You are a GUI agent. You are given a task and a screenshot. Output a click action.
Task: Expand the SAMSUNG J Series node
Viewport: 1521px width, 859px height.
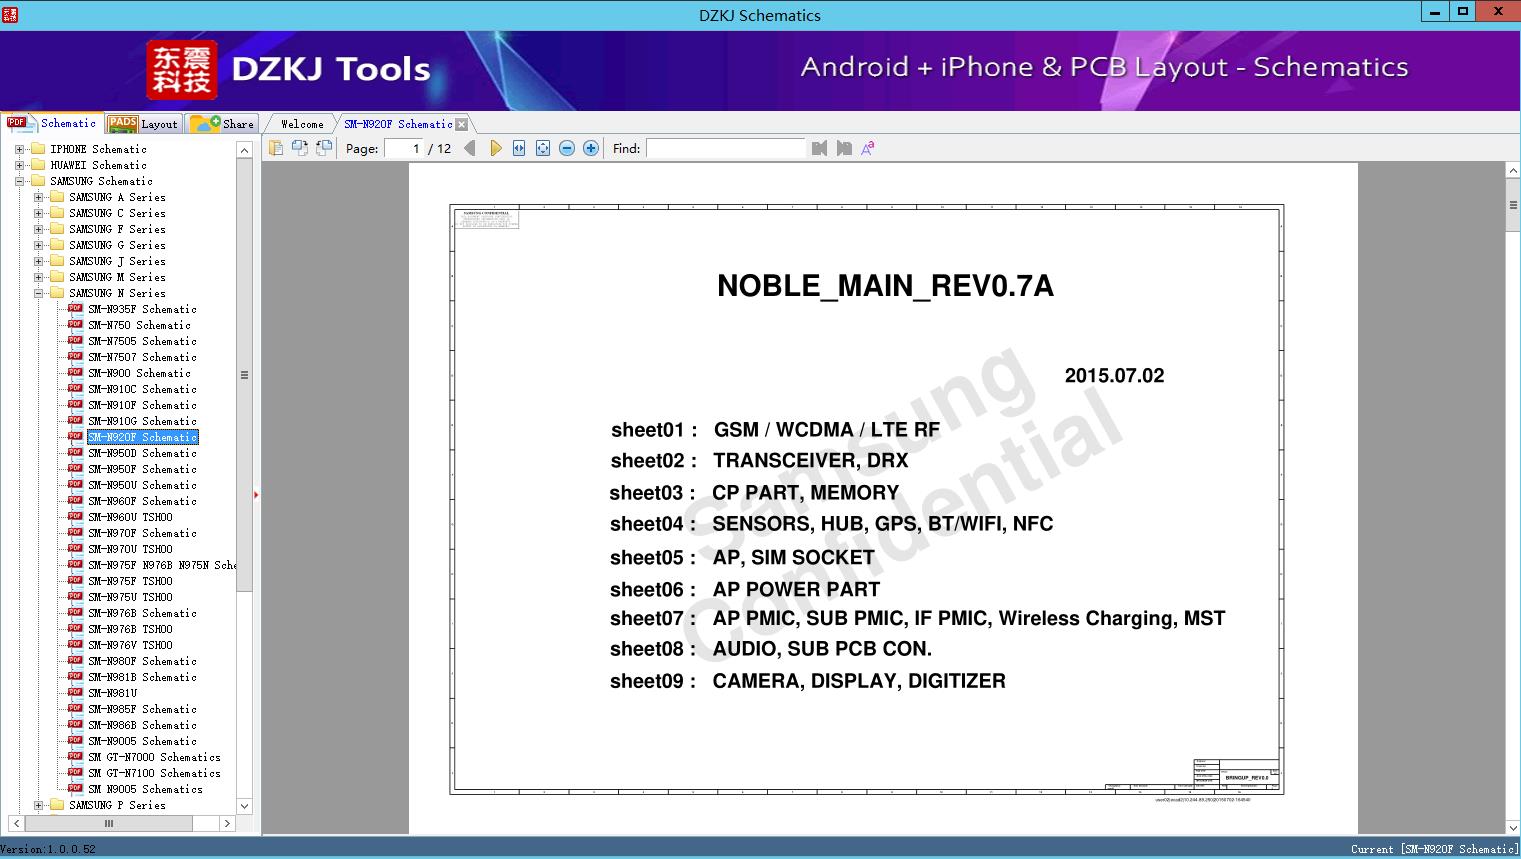(x=38, y=261)
